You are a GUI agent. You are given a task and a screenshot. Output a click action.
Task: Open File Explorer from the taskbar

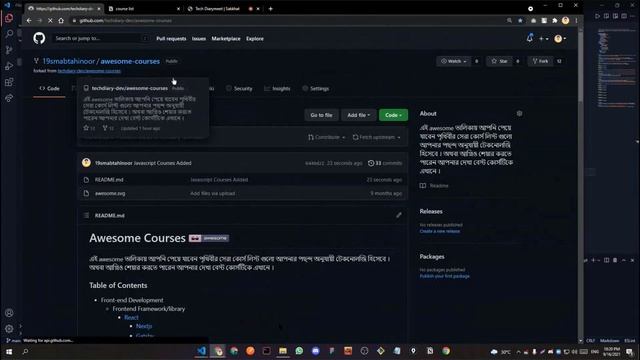pyautogui.click(x=283, y=351)
